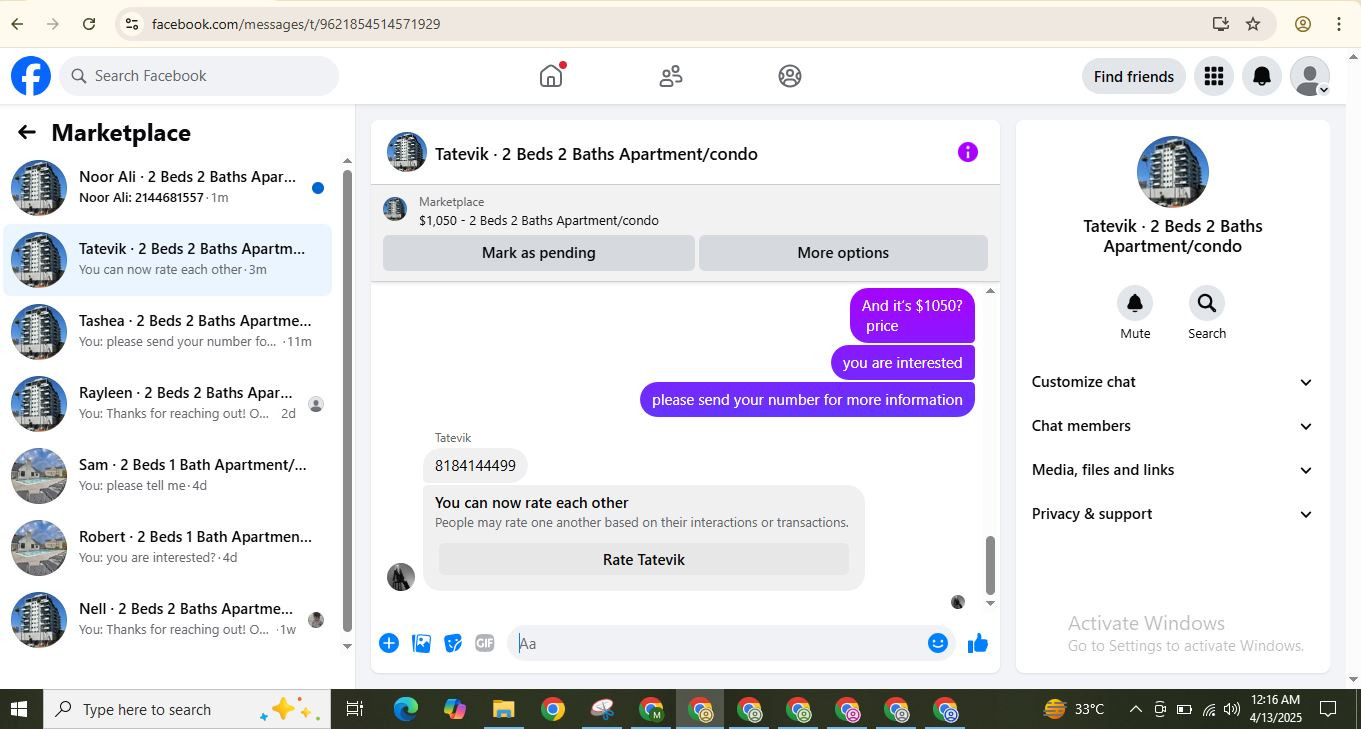The image size is (1361, 729).
Task: Open the Facebook menu grid icon
Action: (1214, 76)
